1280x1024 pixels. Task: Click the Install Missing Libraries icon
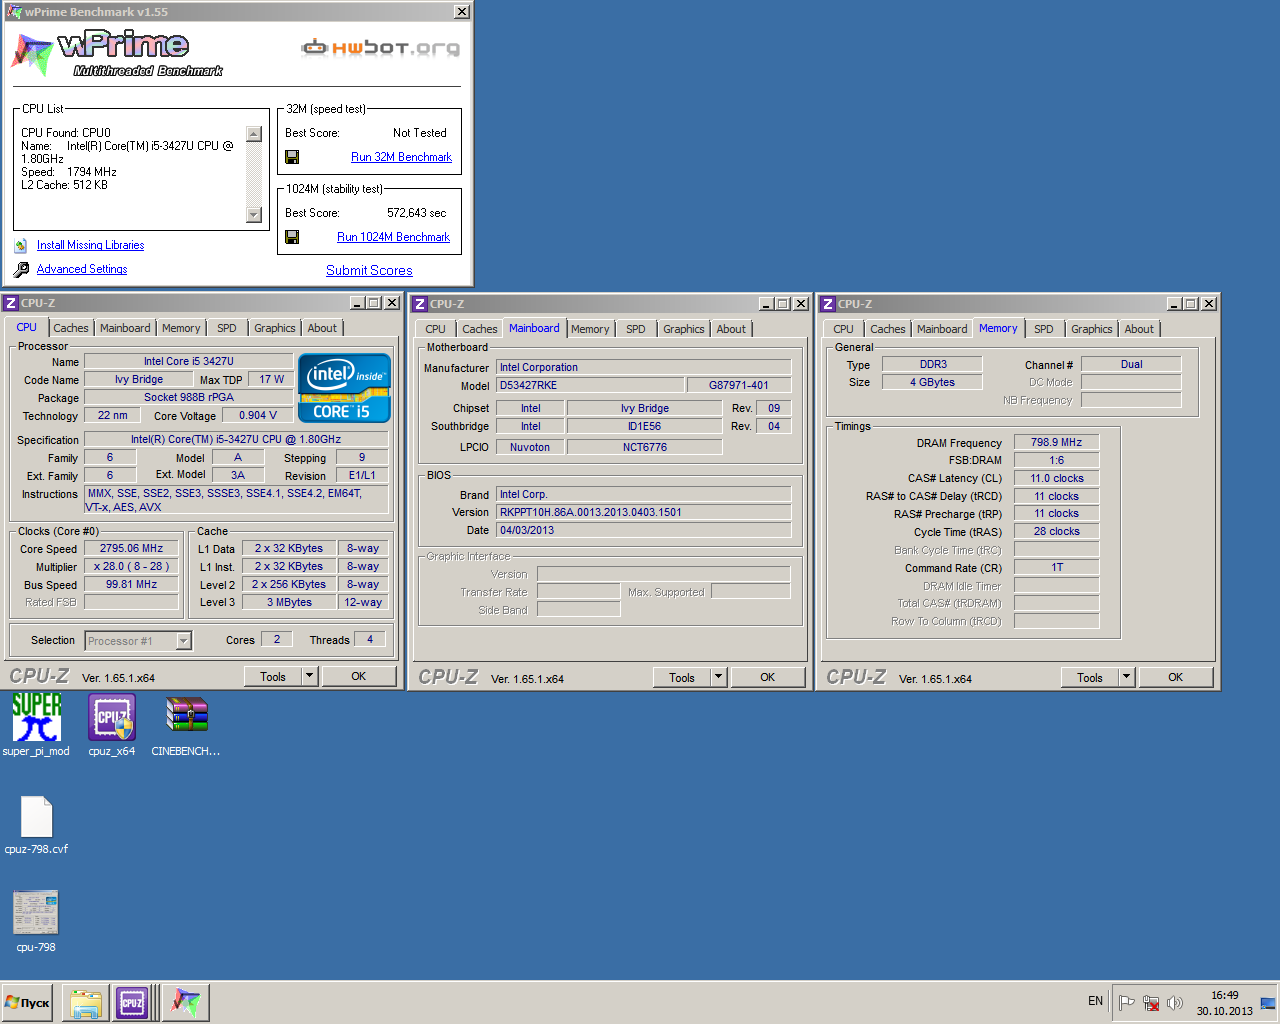(21, 245)
